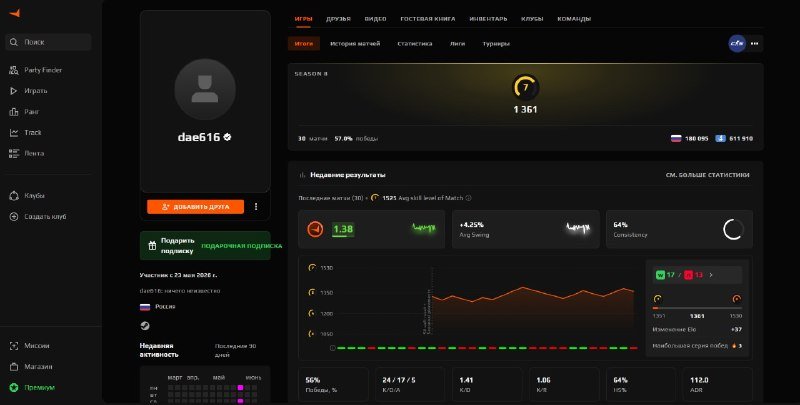The width and height of the screenshot is (800, 405).
Task: Select the Итоги sub-tab
Action: pyautogui.click(x=304, y=43)
